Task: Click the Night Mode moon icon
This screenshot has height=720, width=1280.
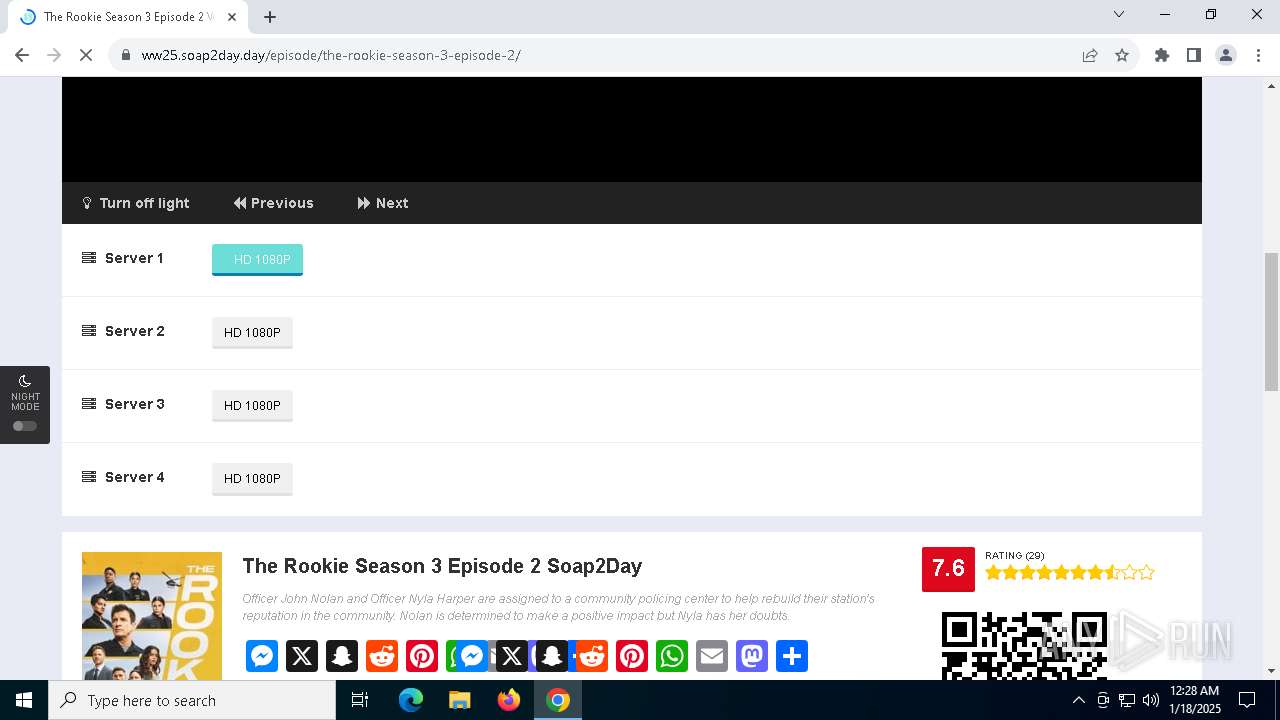Action: tap(25, 381)
